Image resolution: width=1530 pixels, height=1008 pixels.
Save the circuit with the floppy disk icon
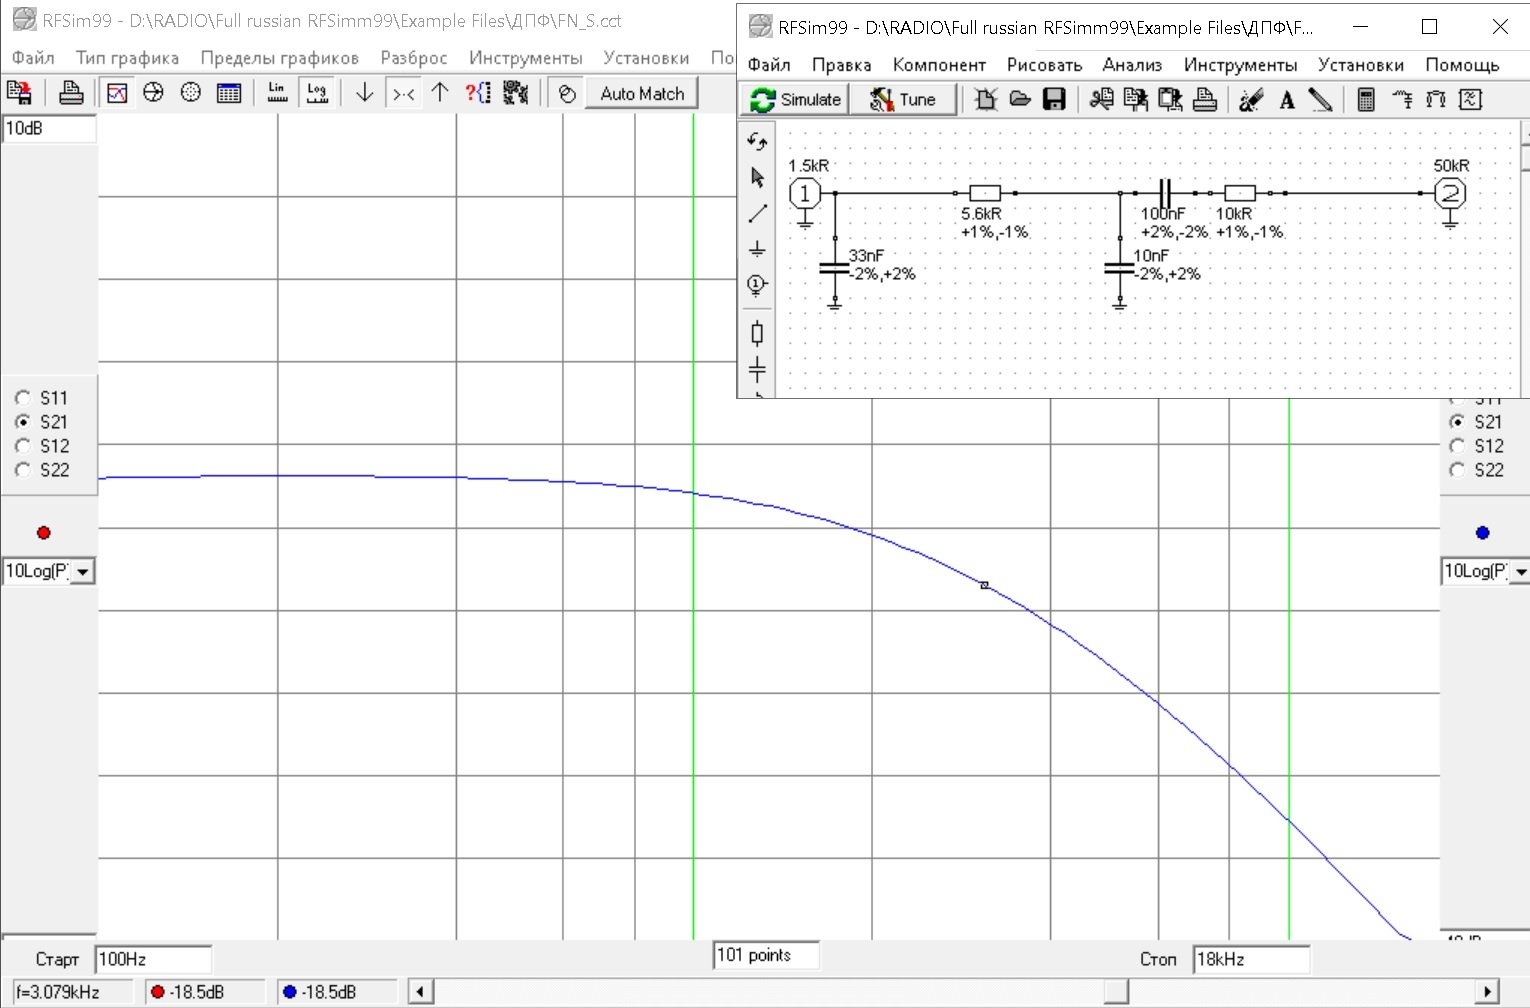(x=1054, y=100)
